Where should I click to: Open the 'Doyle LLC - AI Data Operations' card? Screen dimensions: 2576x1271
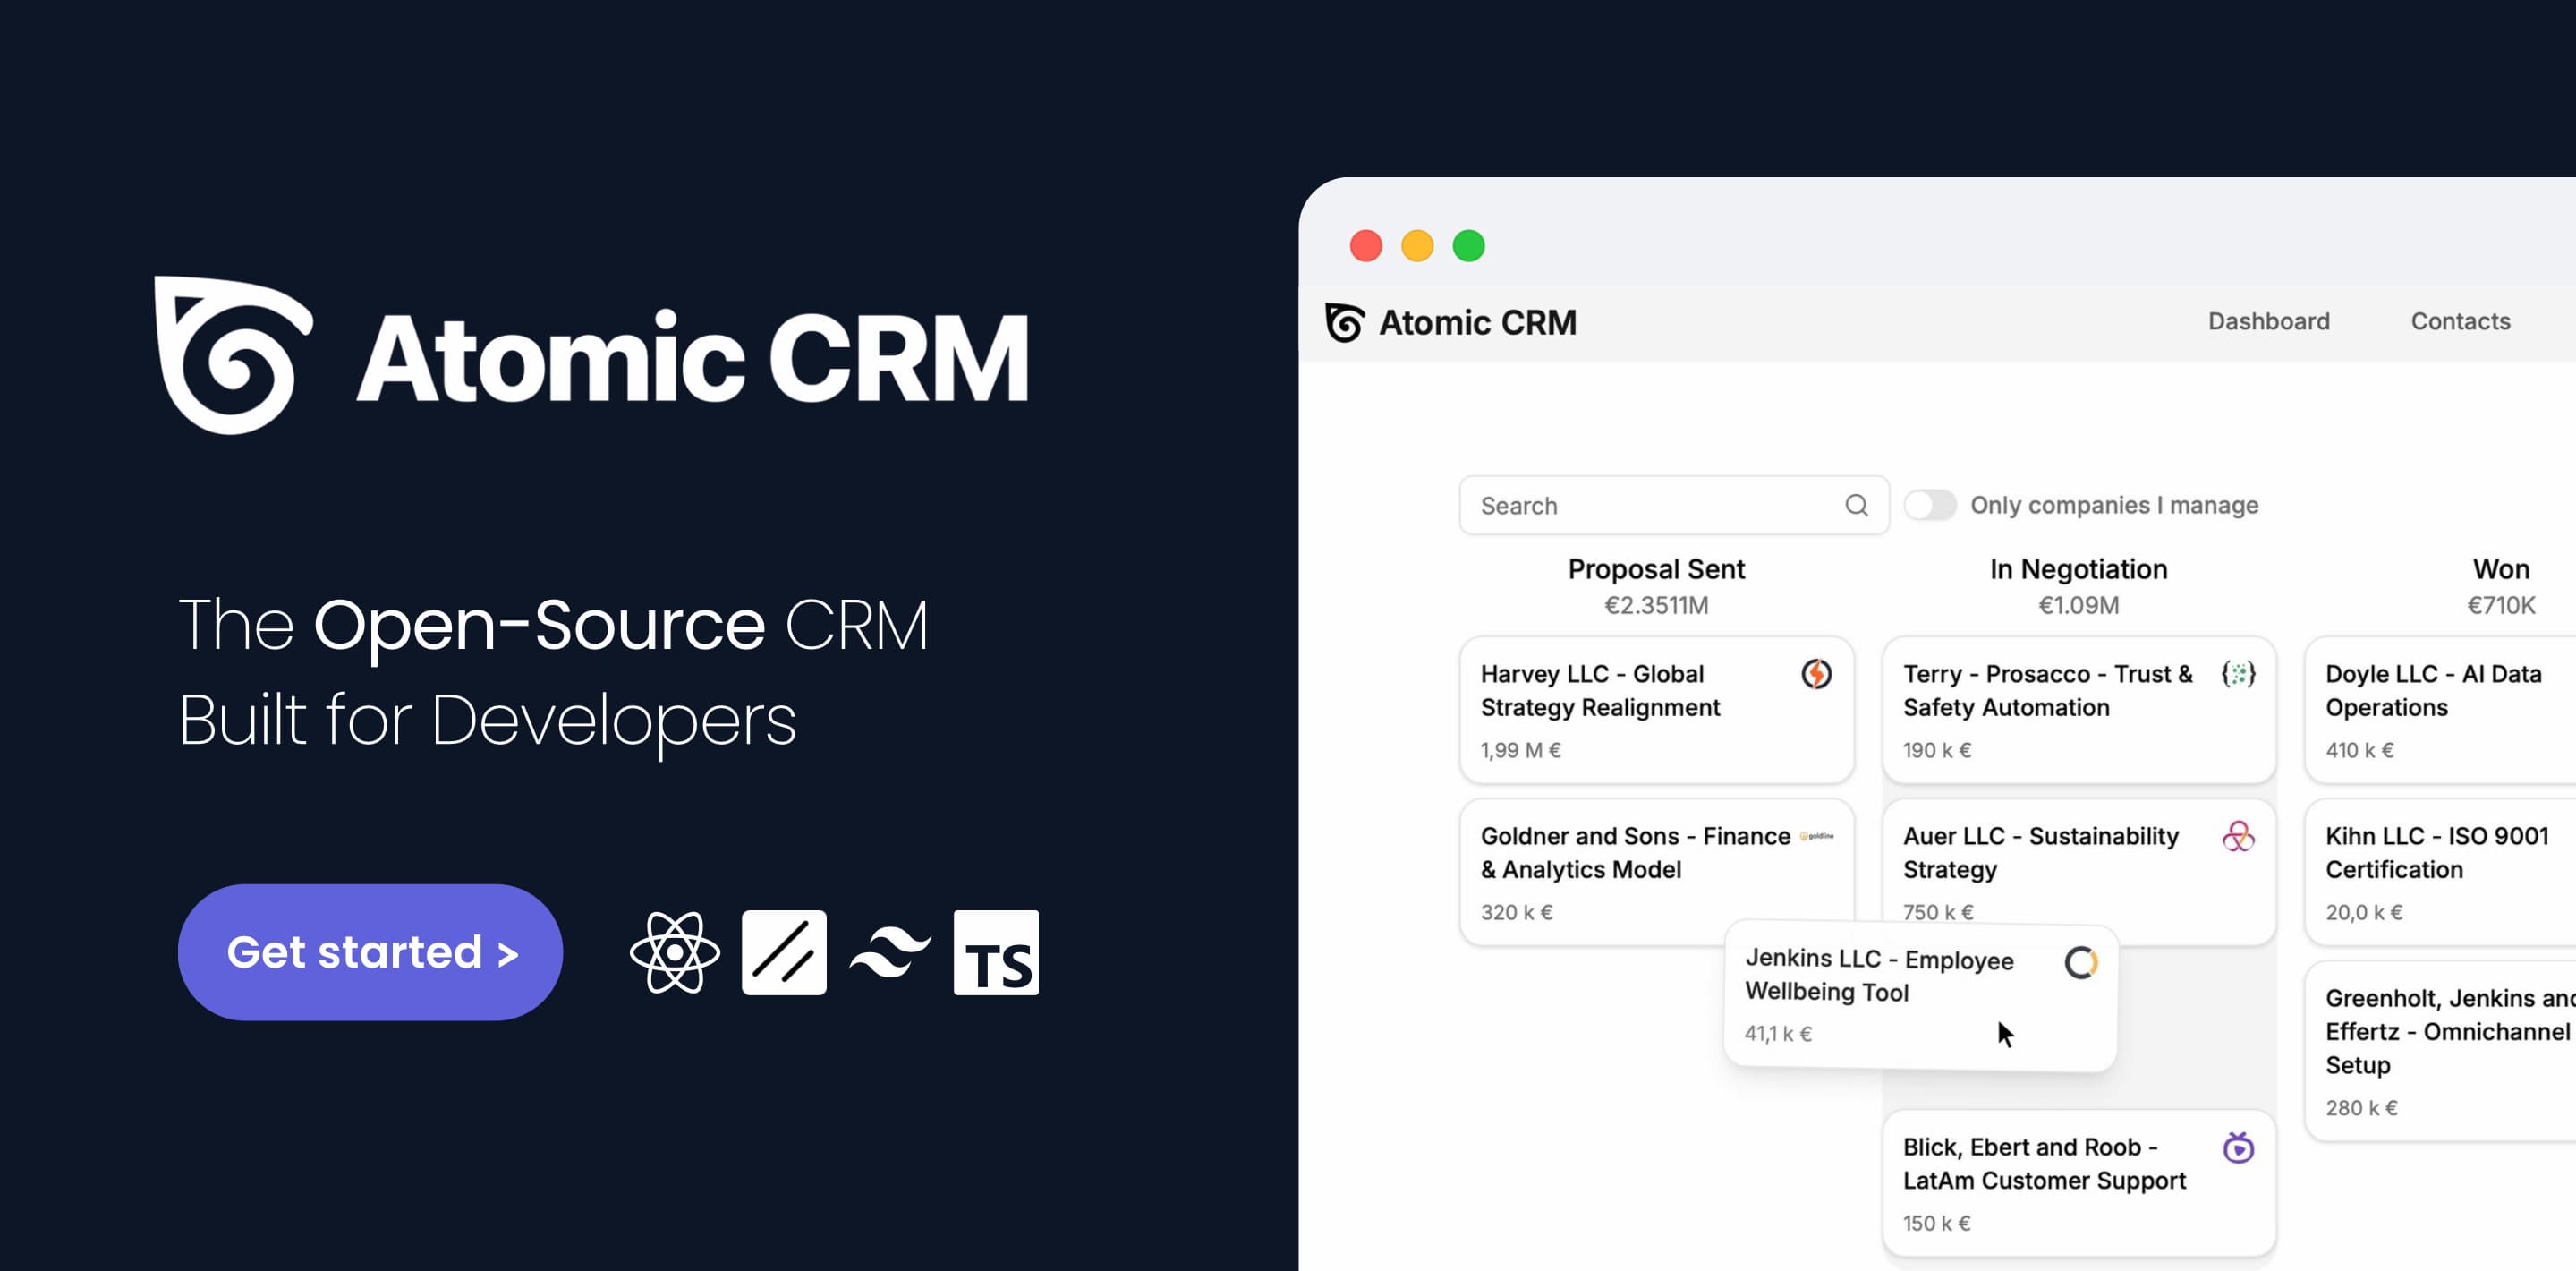tap(2440, 709)
